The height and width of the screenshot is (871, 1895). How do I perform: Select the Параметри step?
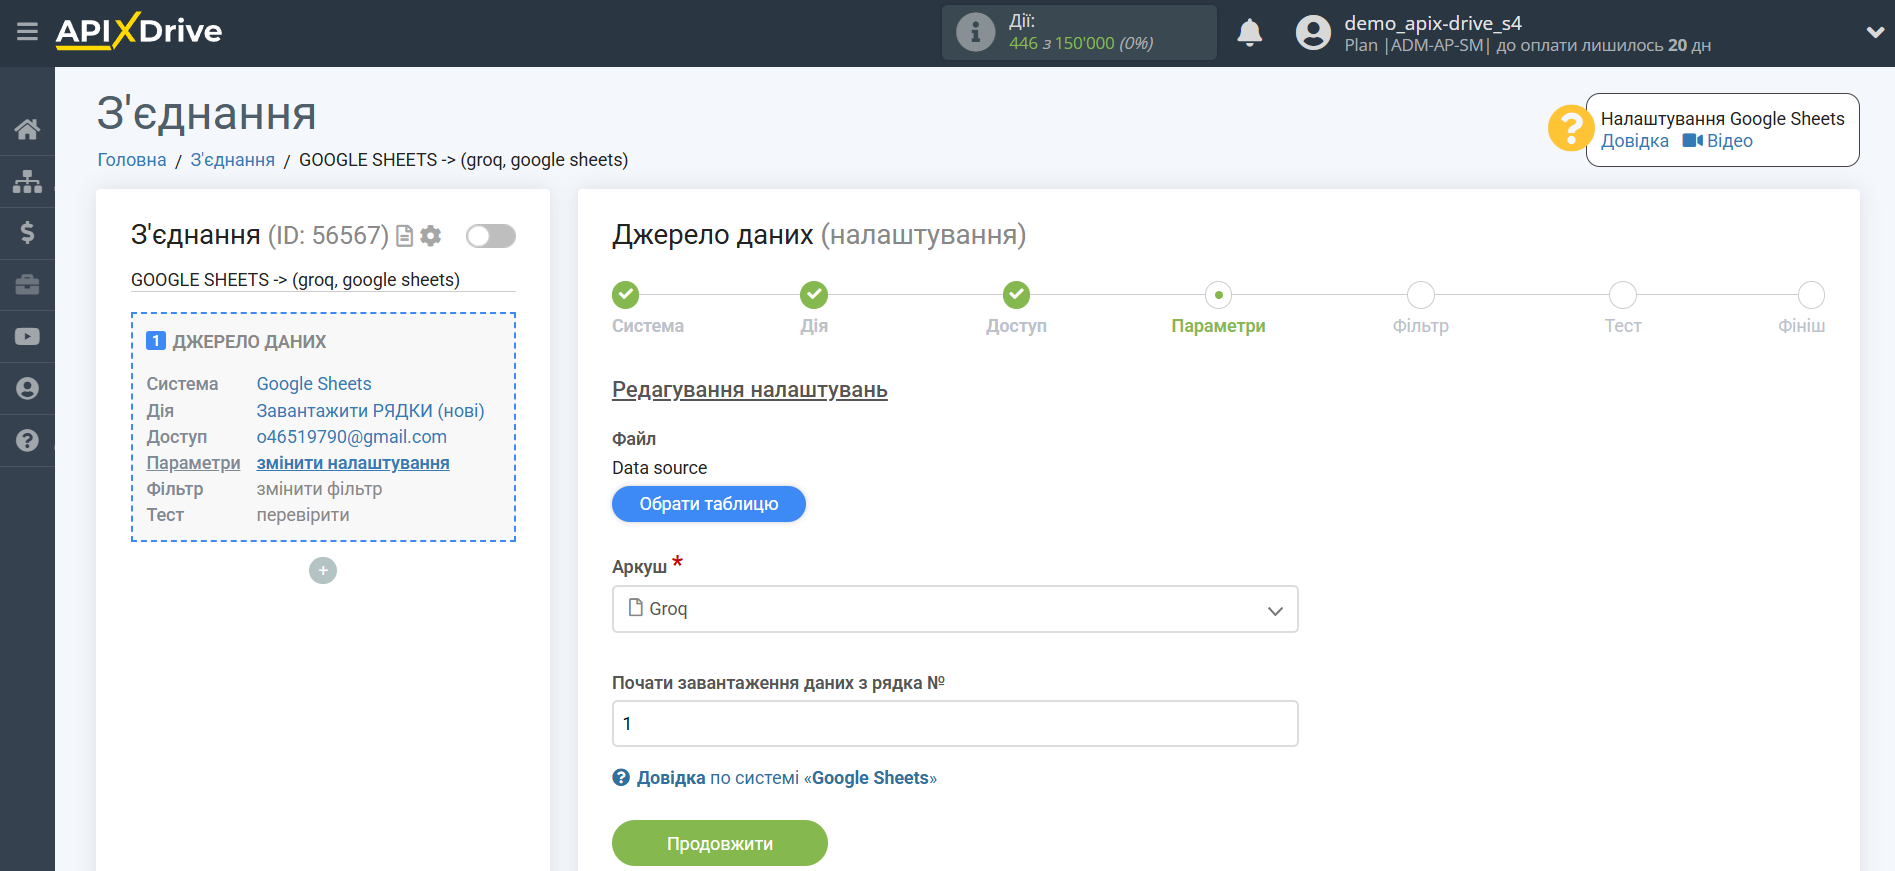pos(1218,295)
